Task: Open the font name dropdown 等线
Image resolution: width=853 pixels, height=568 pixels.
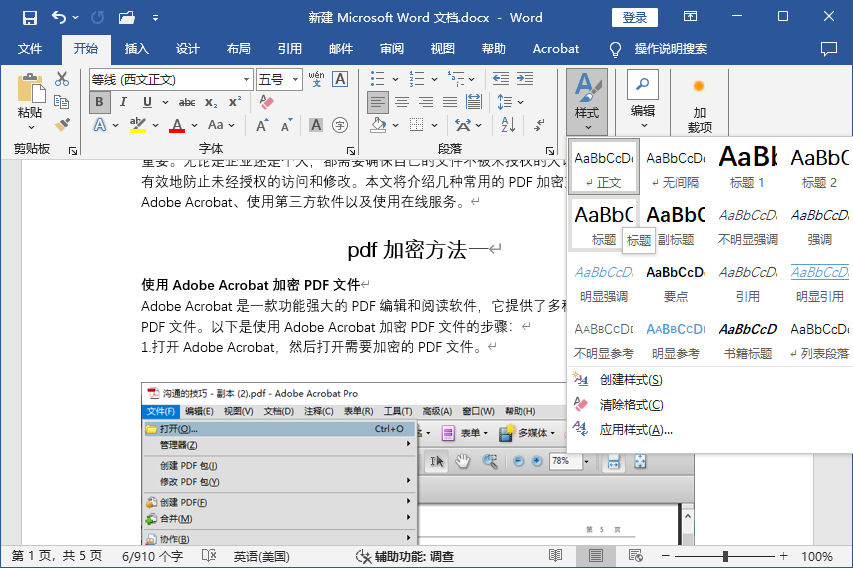Action: 246,80
